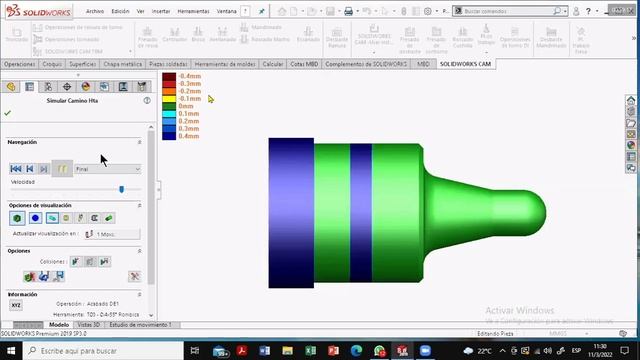This screenshot has width=640, height=360.
Task: Click the show difference icon under Opciones
Action: [29, 277]
